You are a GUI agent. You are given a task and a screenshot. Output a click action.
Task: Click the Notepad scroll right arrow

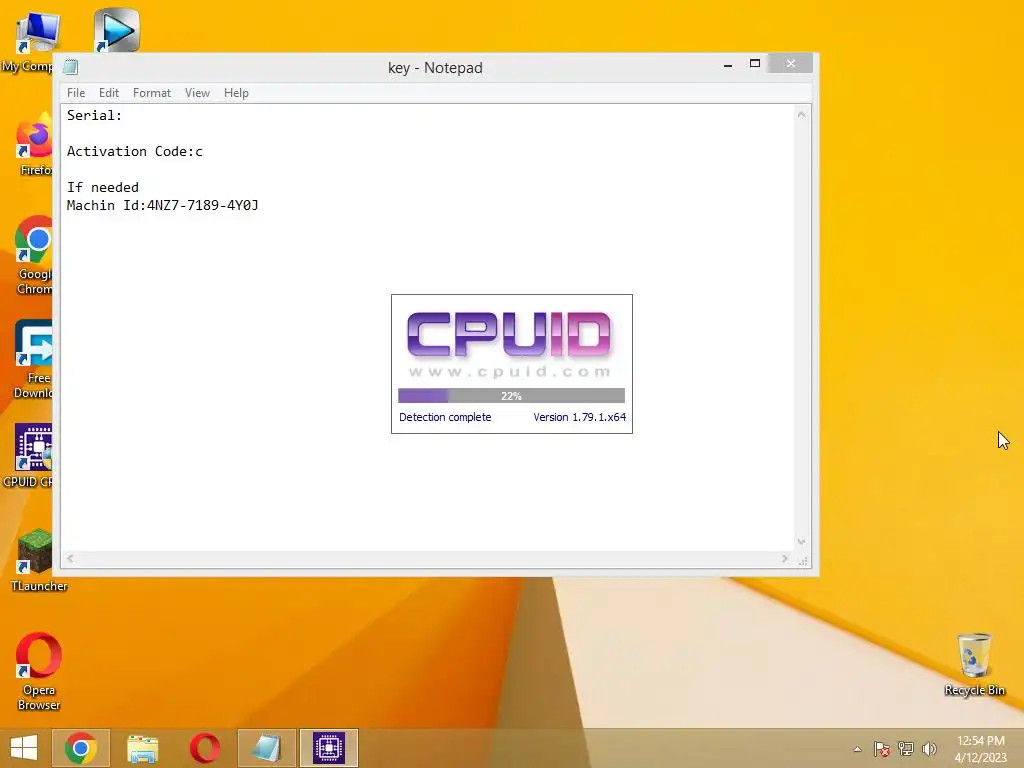pos(784,558)
